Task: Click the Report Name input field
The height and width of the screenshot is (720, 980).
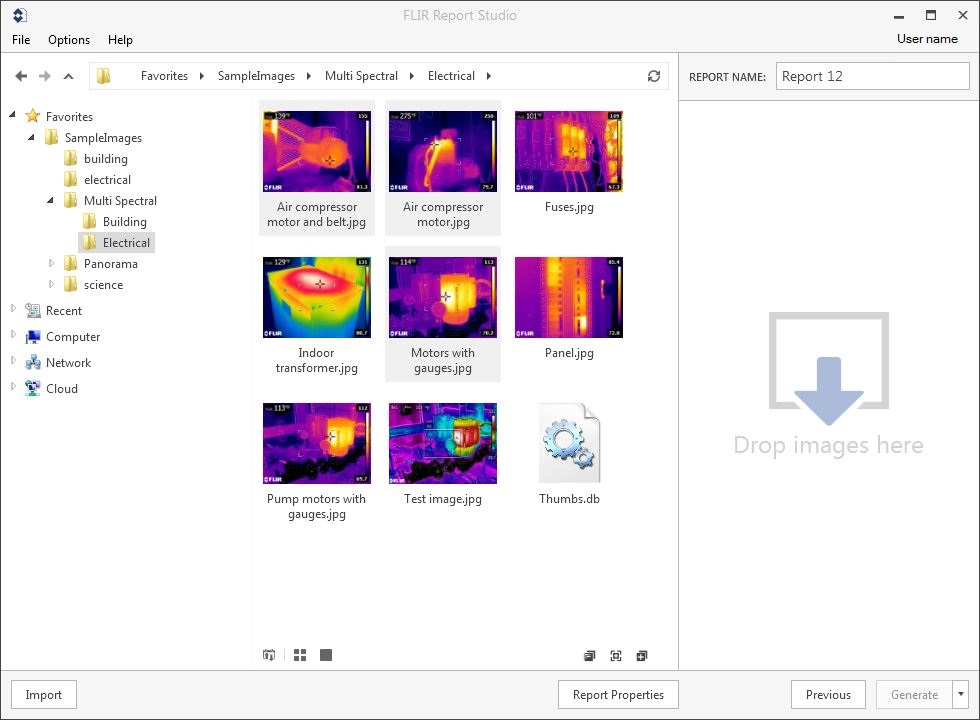Action: [872, 76]
